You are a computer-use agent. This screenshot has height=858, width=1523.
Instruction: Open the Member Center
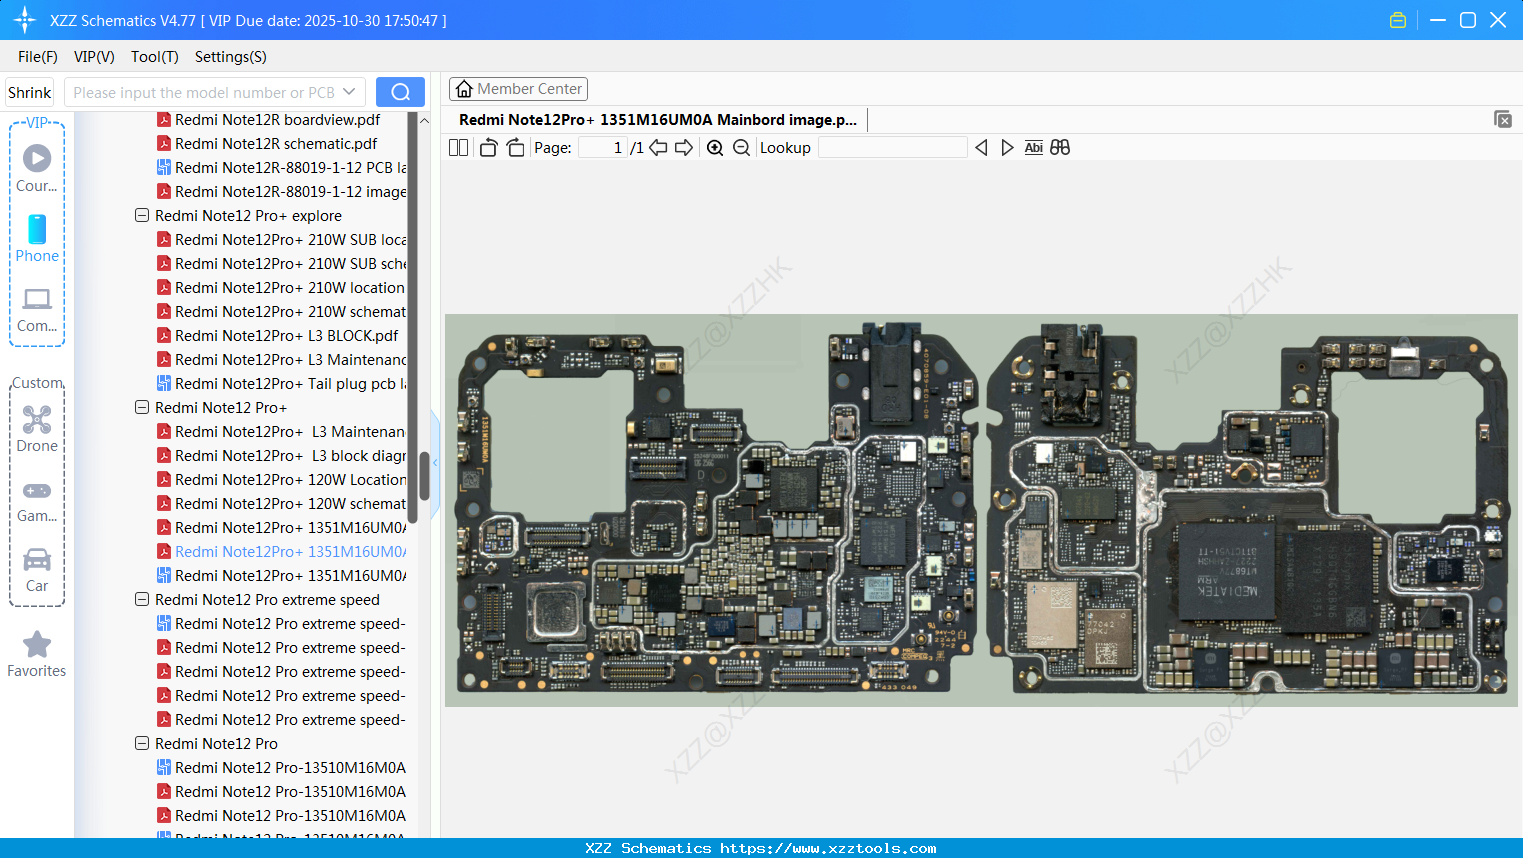(x=518, y=88)
